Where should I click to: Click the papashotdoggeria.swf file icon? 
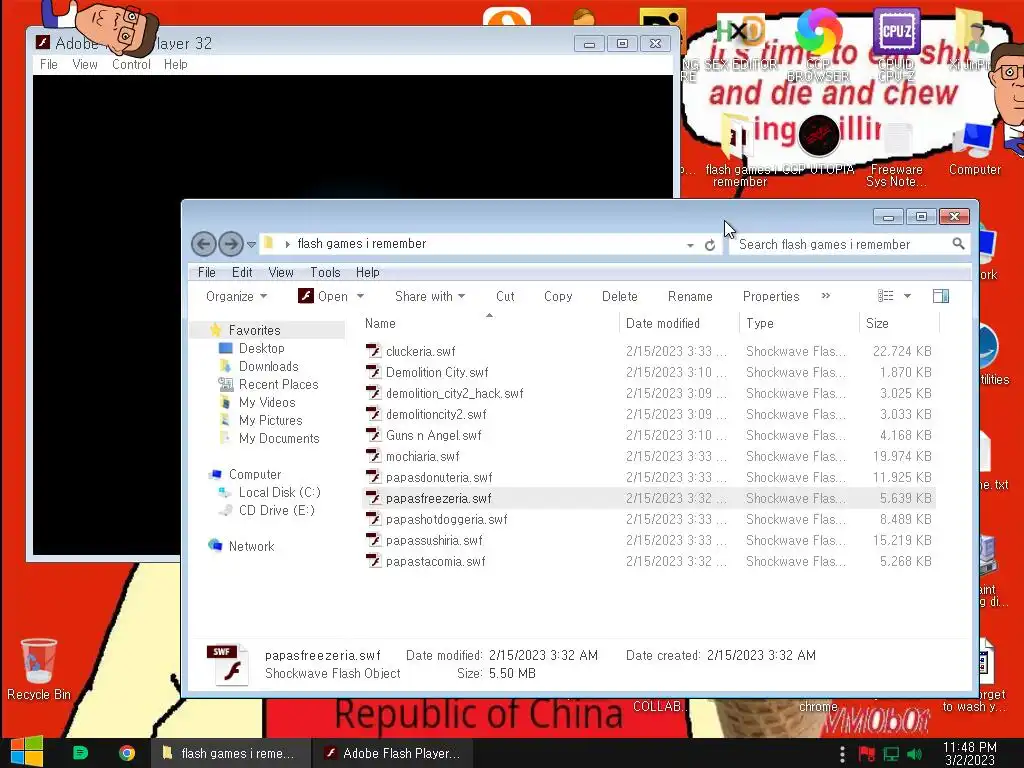pyautogui.click(x=374, y=519)
